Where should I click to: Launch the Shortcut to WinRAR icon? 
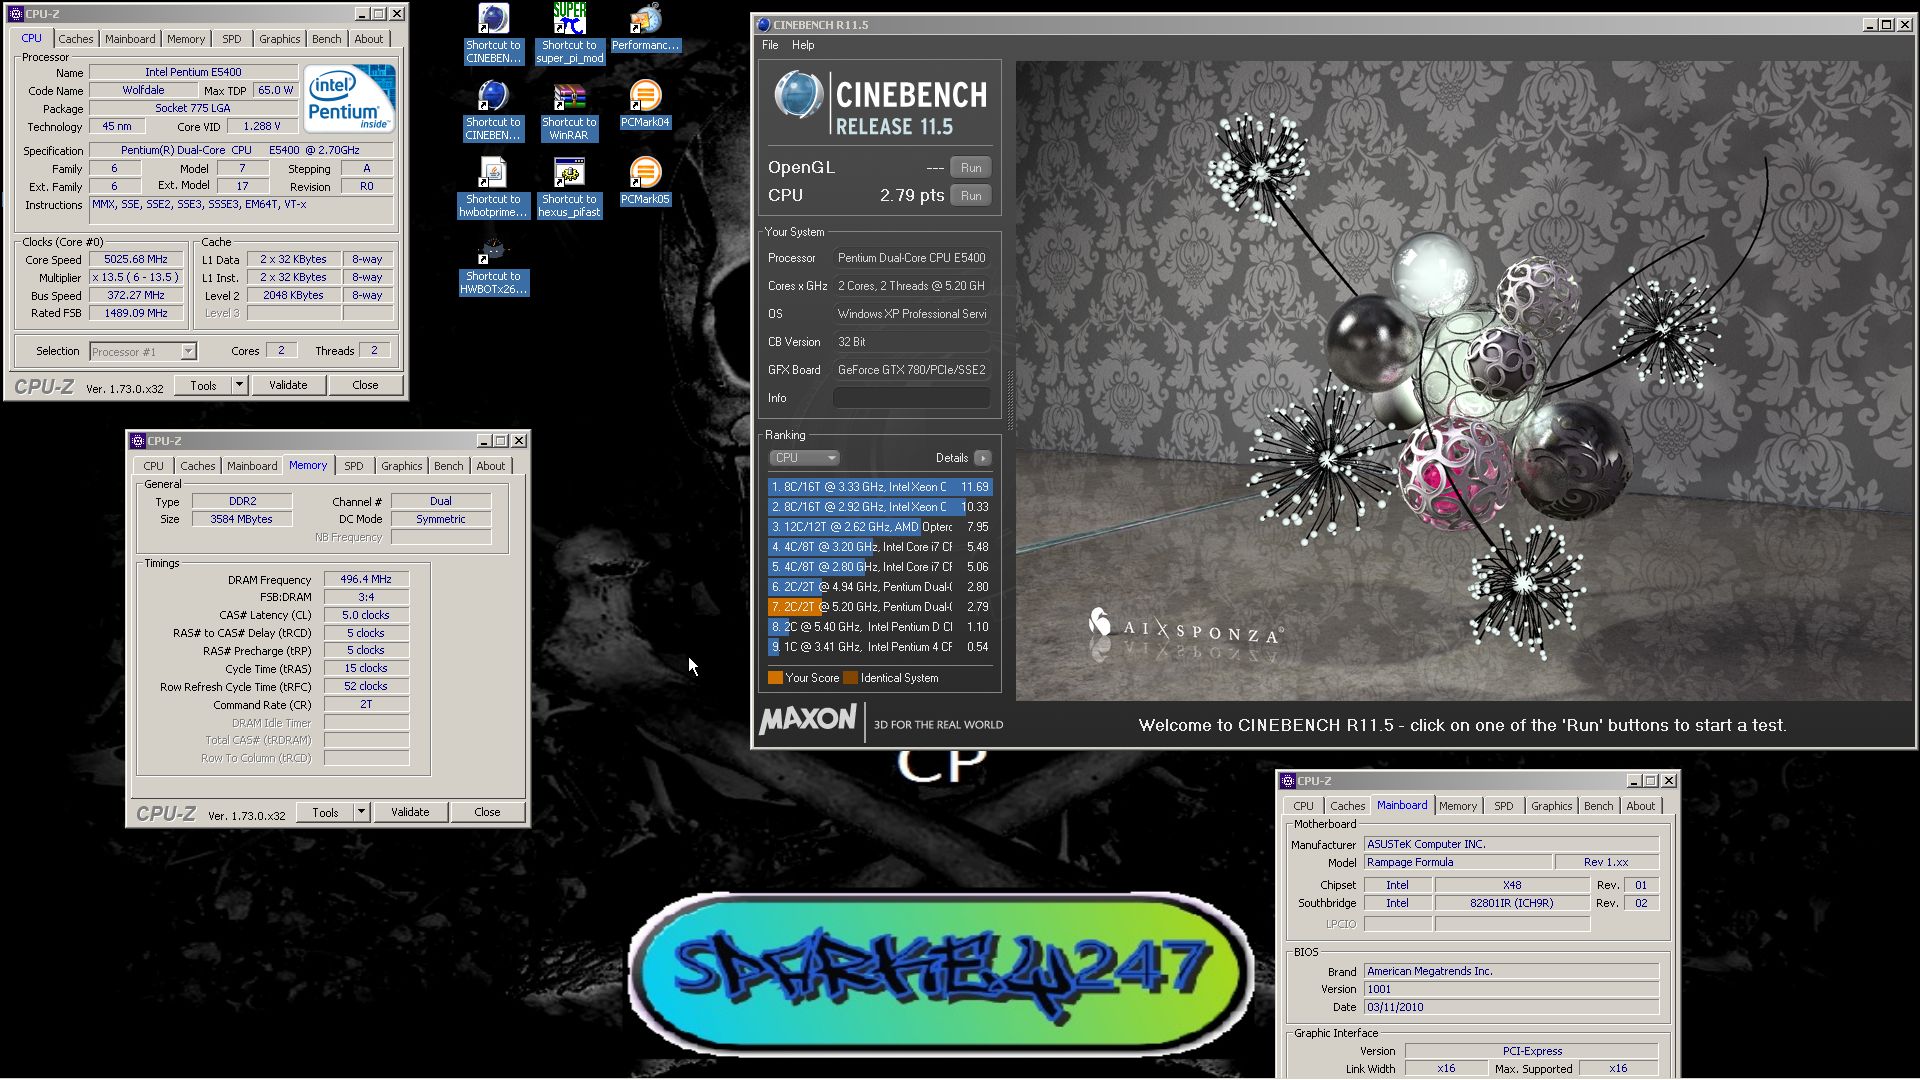coord(569,96)
